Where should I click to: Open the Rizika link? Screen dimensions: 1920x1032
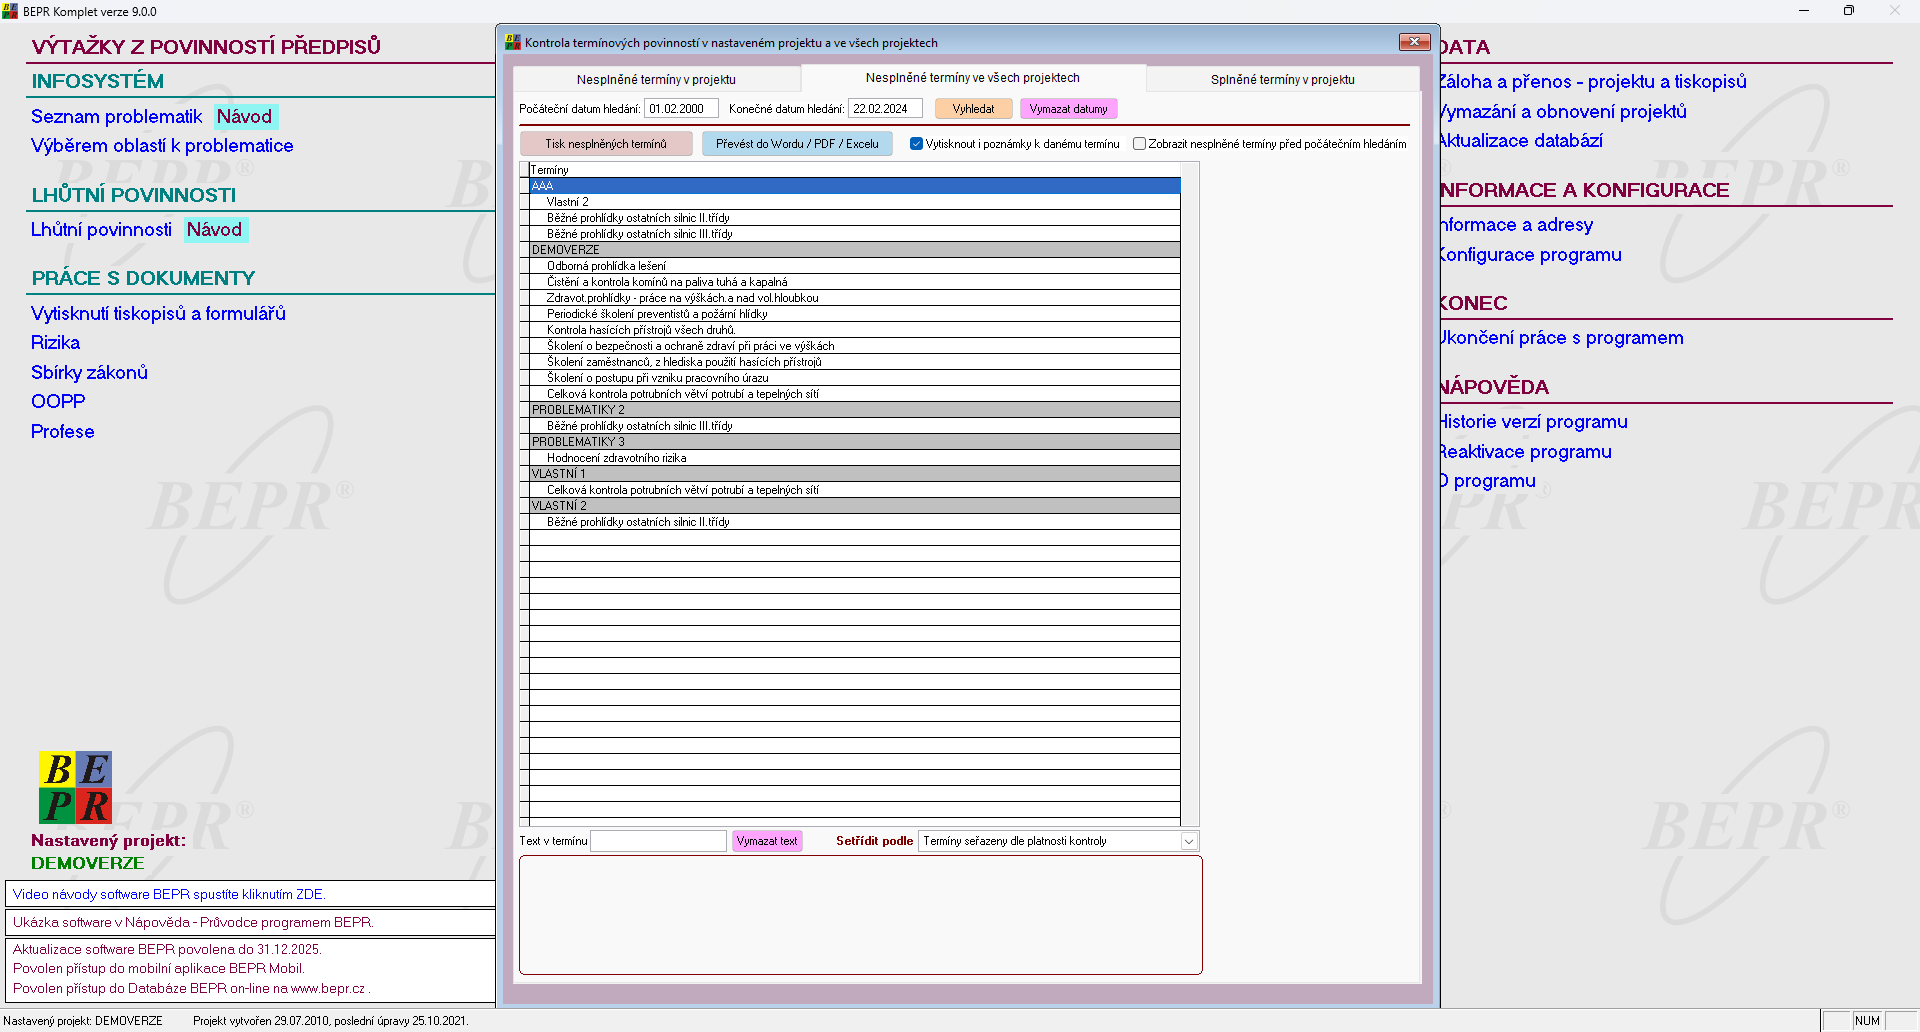(55, 343)
